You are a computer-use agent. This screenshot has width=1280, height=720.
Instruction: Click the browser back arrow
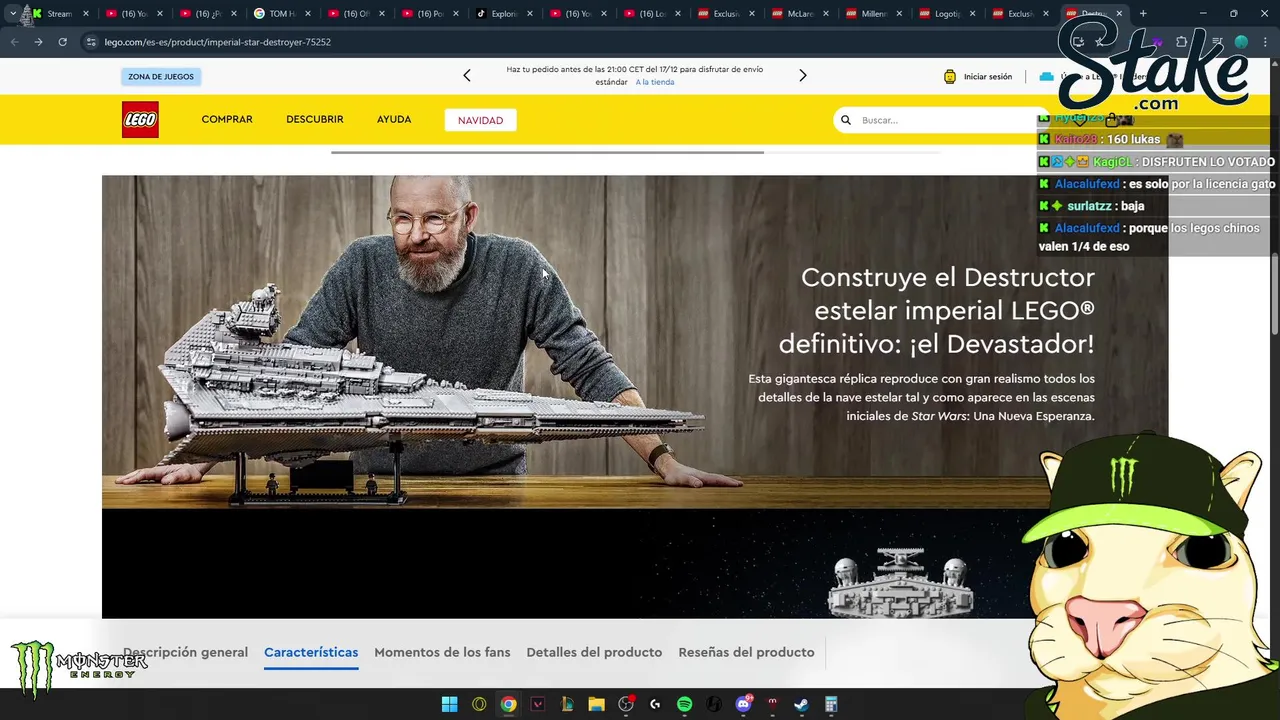pos(14,42)
